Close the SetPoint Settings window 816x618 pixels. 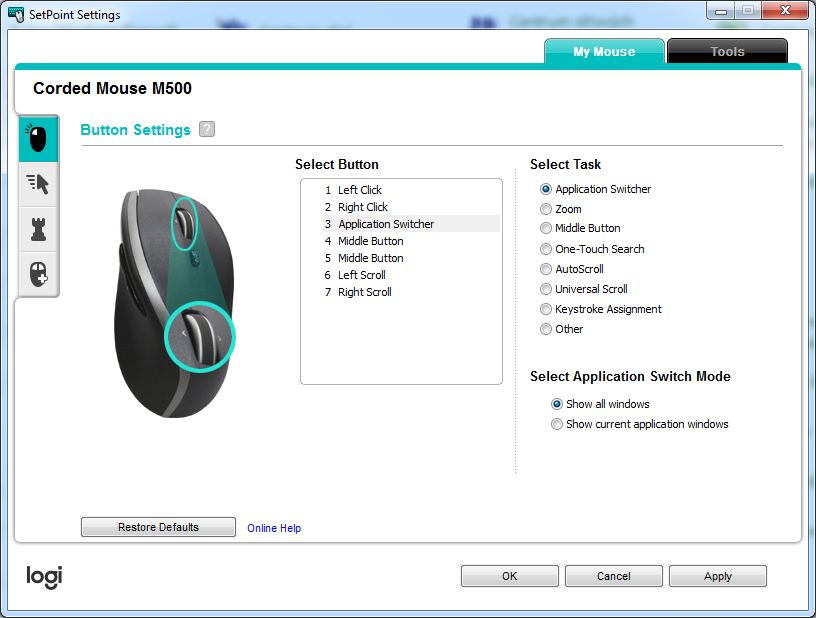pyautogui.click(x=786, y=10)
